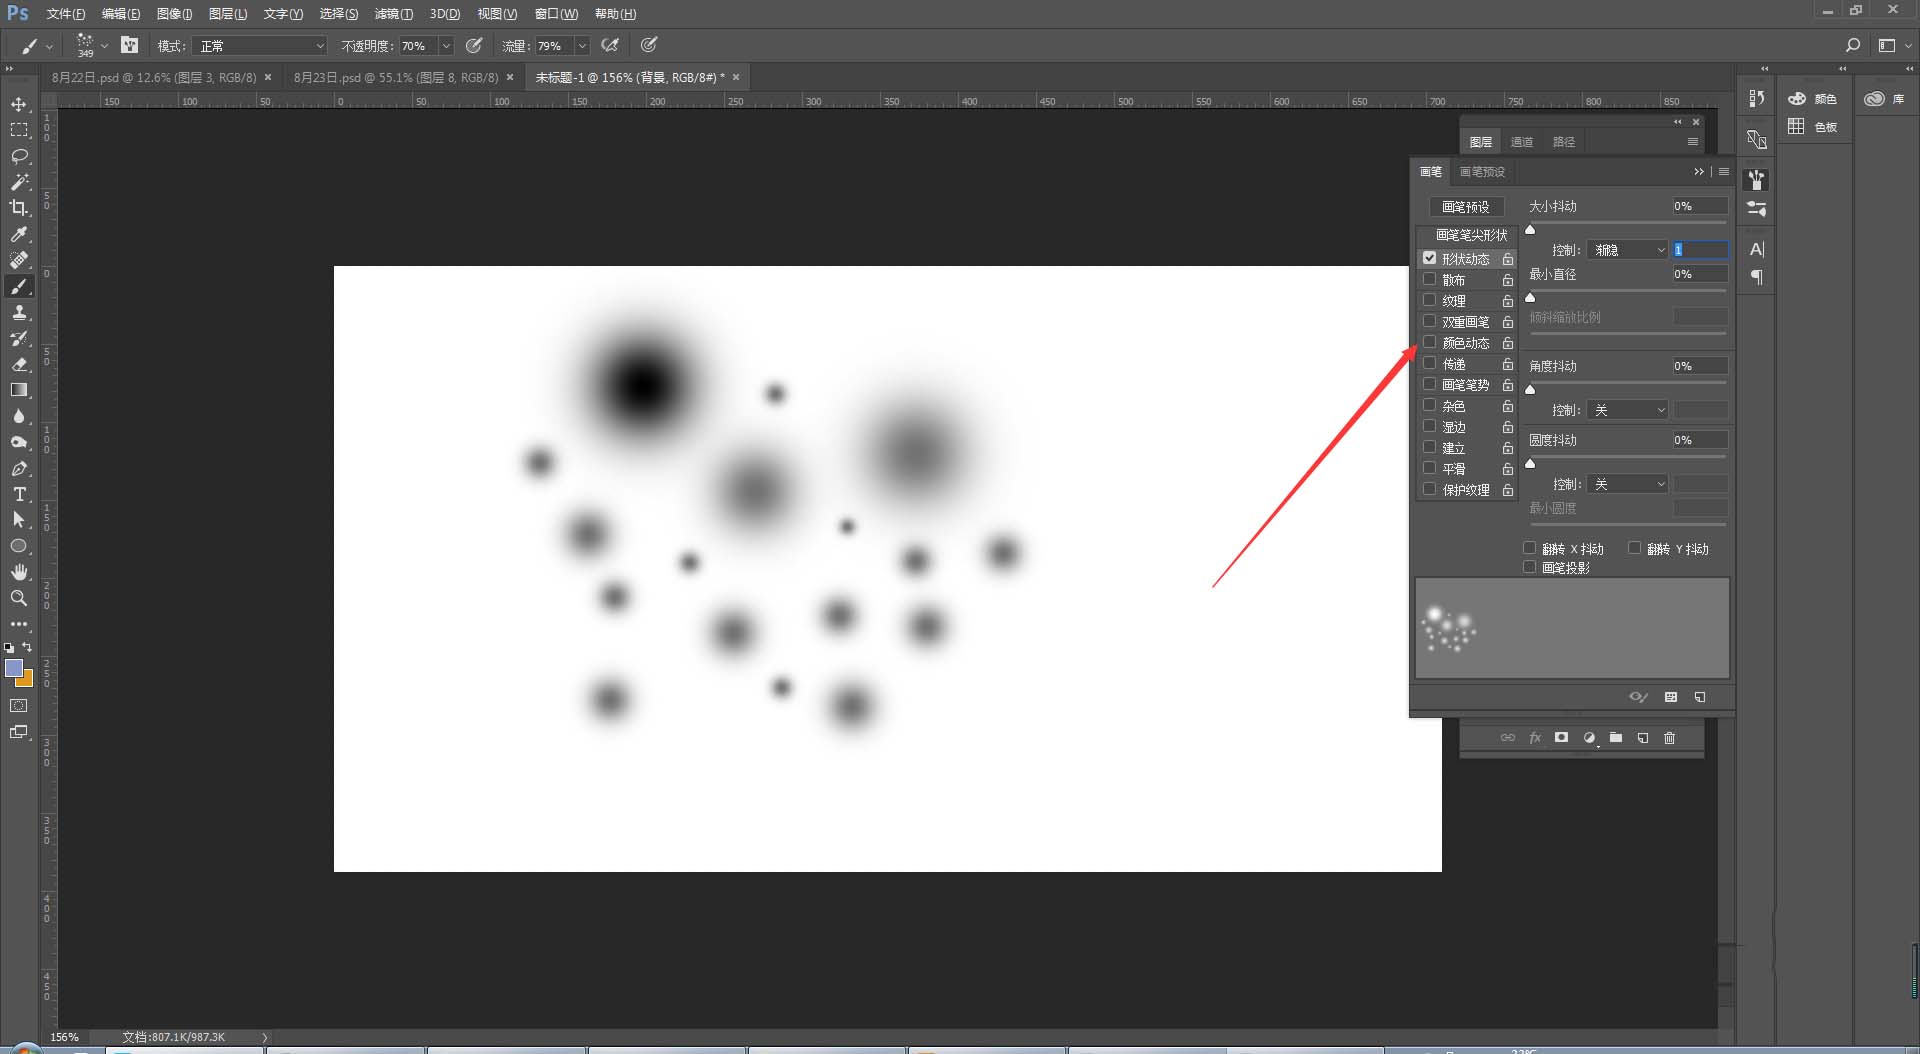1920x1054 pixels.
Task: Toggle Quick Mask mode icon
Action: point(19,706)
